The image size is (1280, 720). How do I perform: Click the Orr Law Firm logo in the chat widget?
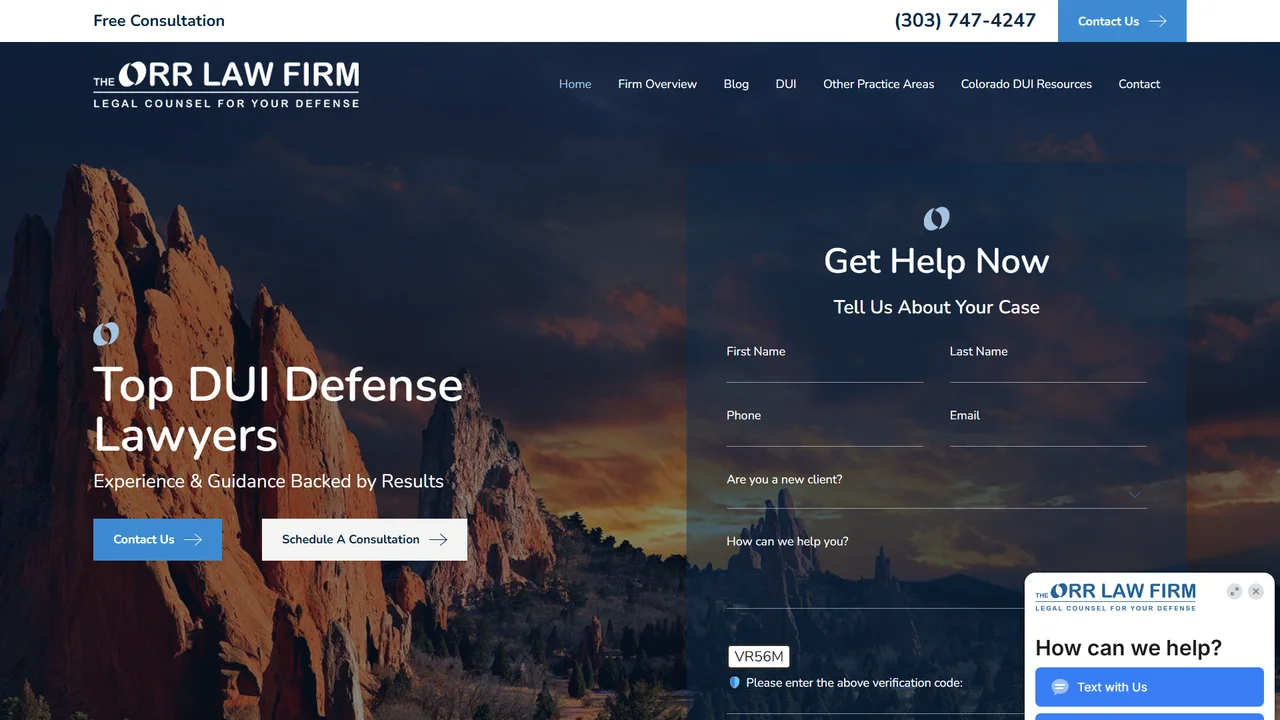[x=1115, y=596]
